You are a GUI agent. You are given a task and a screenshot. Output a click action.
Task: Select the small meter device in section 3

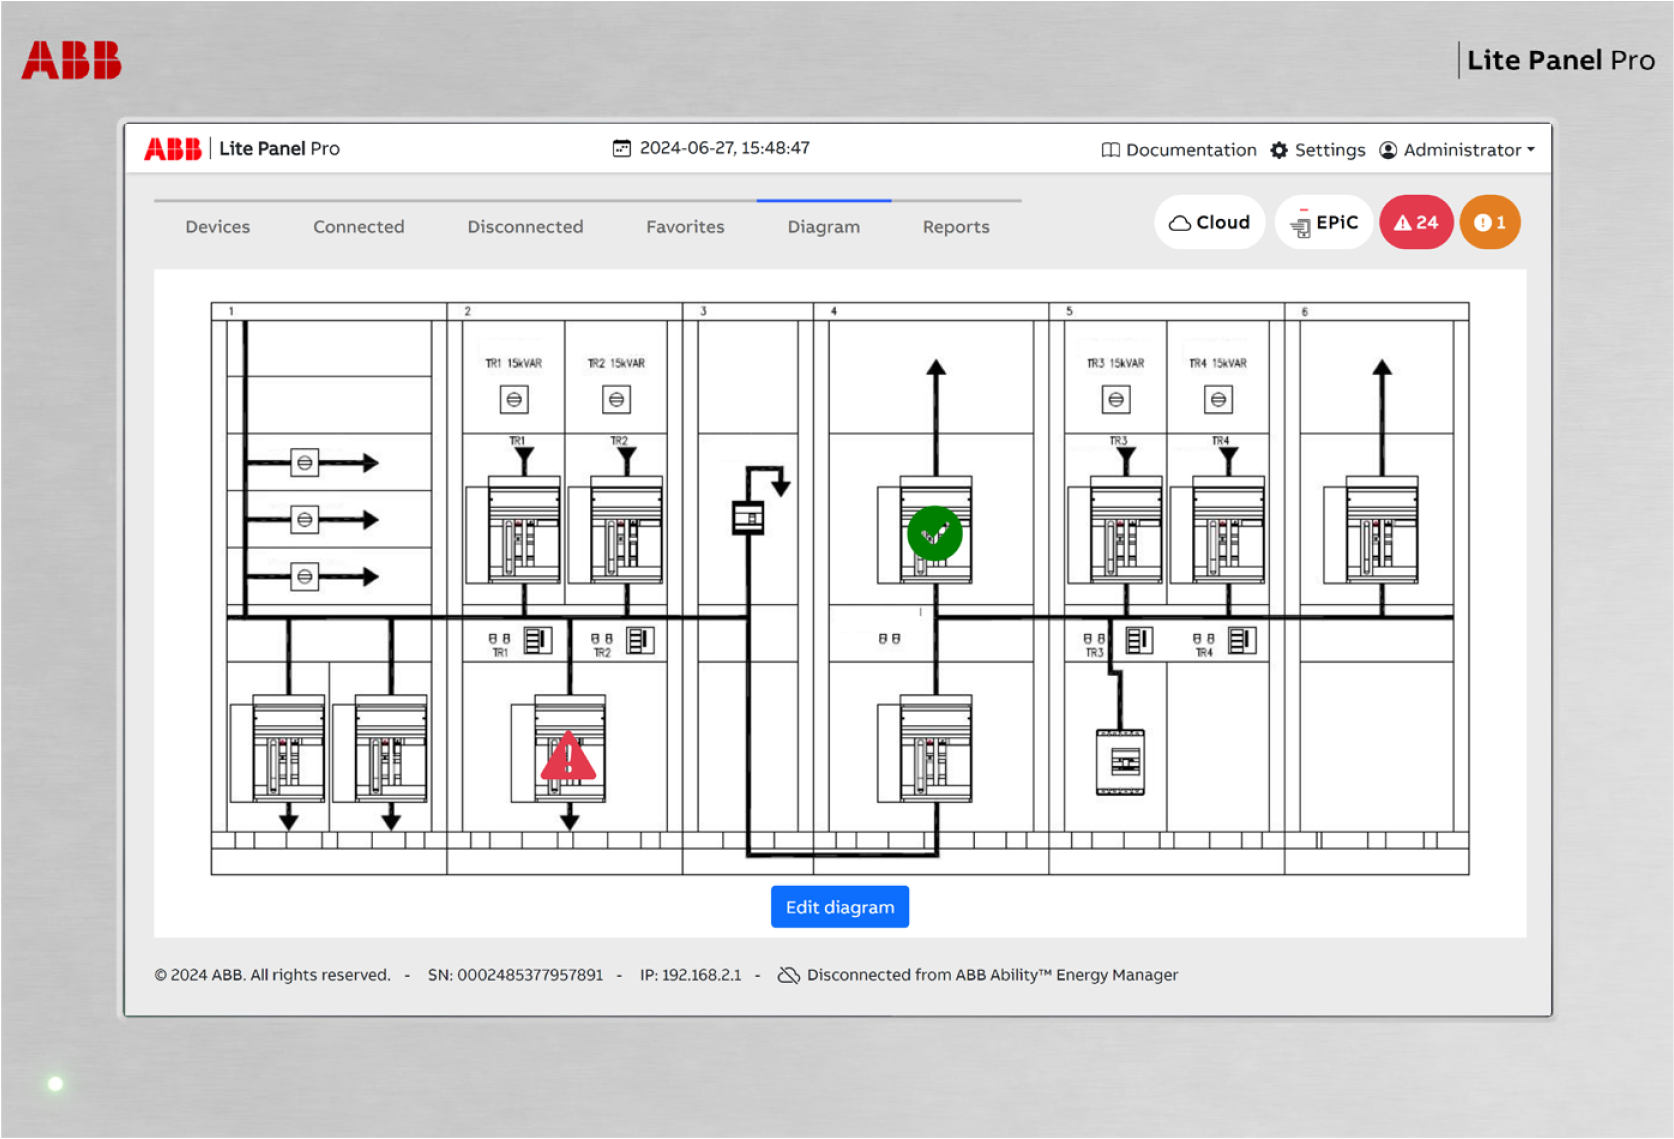[x=748, y=517]
